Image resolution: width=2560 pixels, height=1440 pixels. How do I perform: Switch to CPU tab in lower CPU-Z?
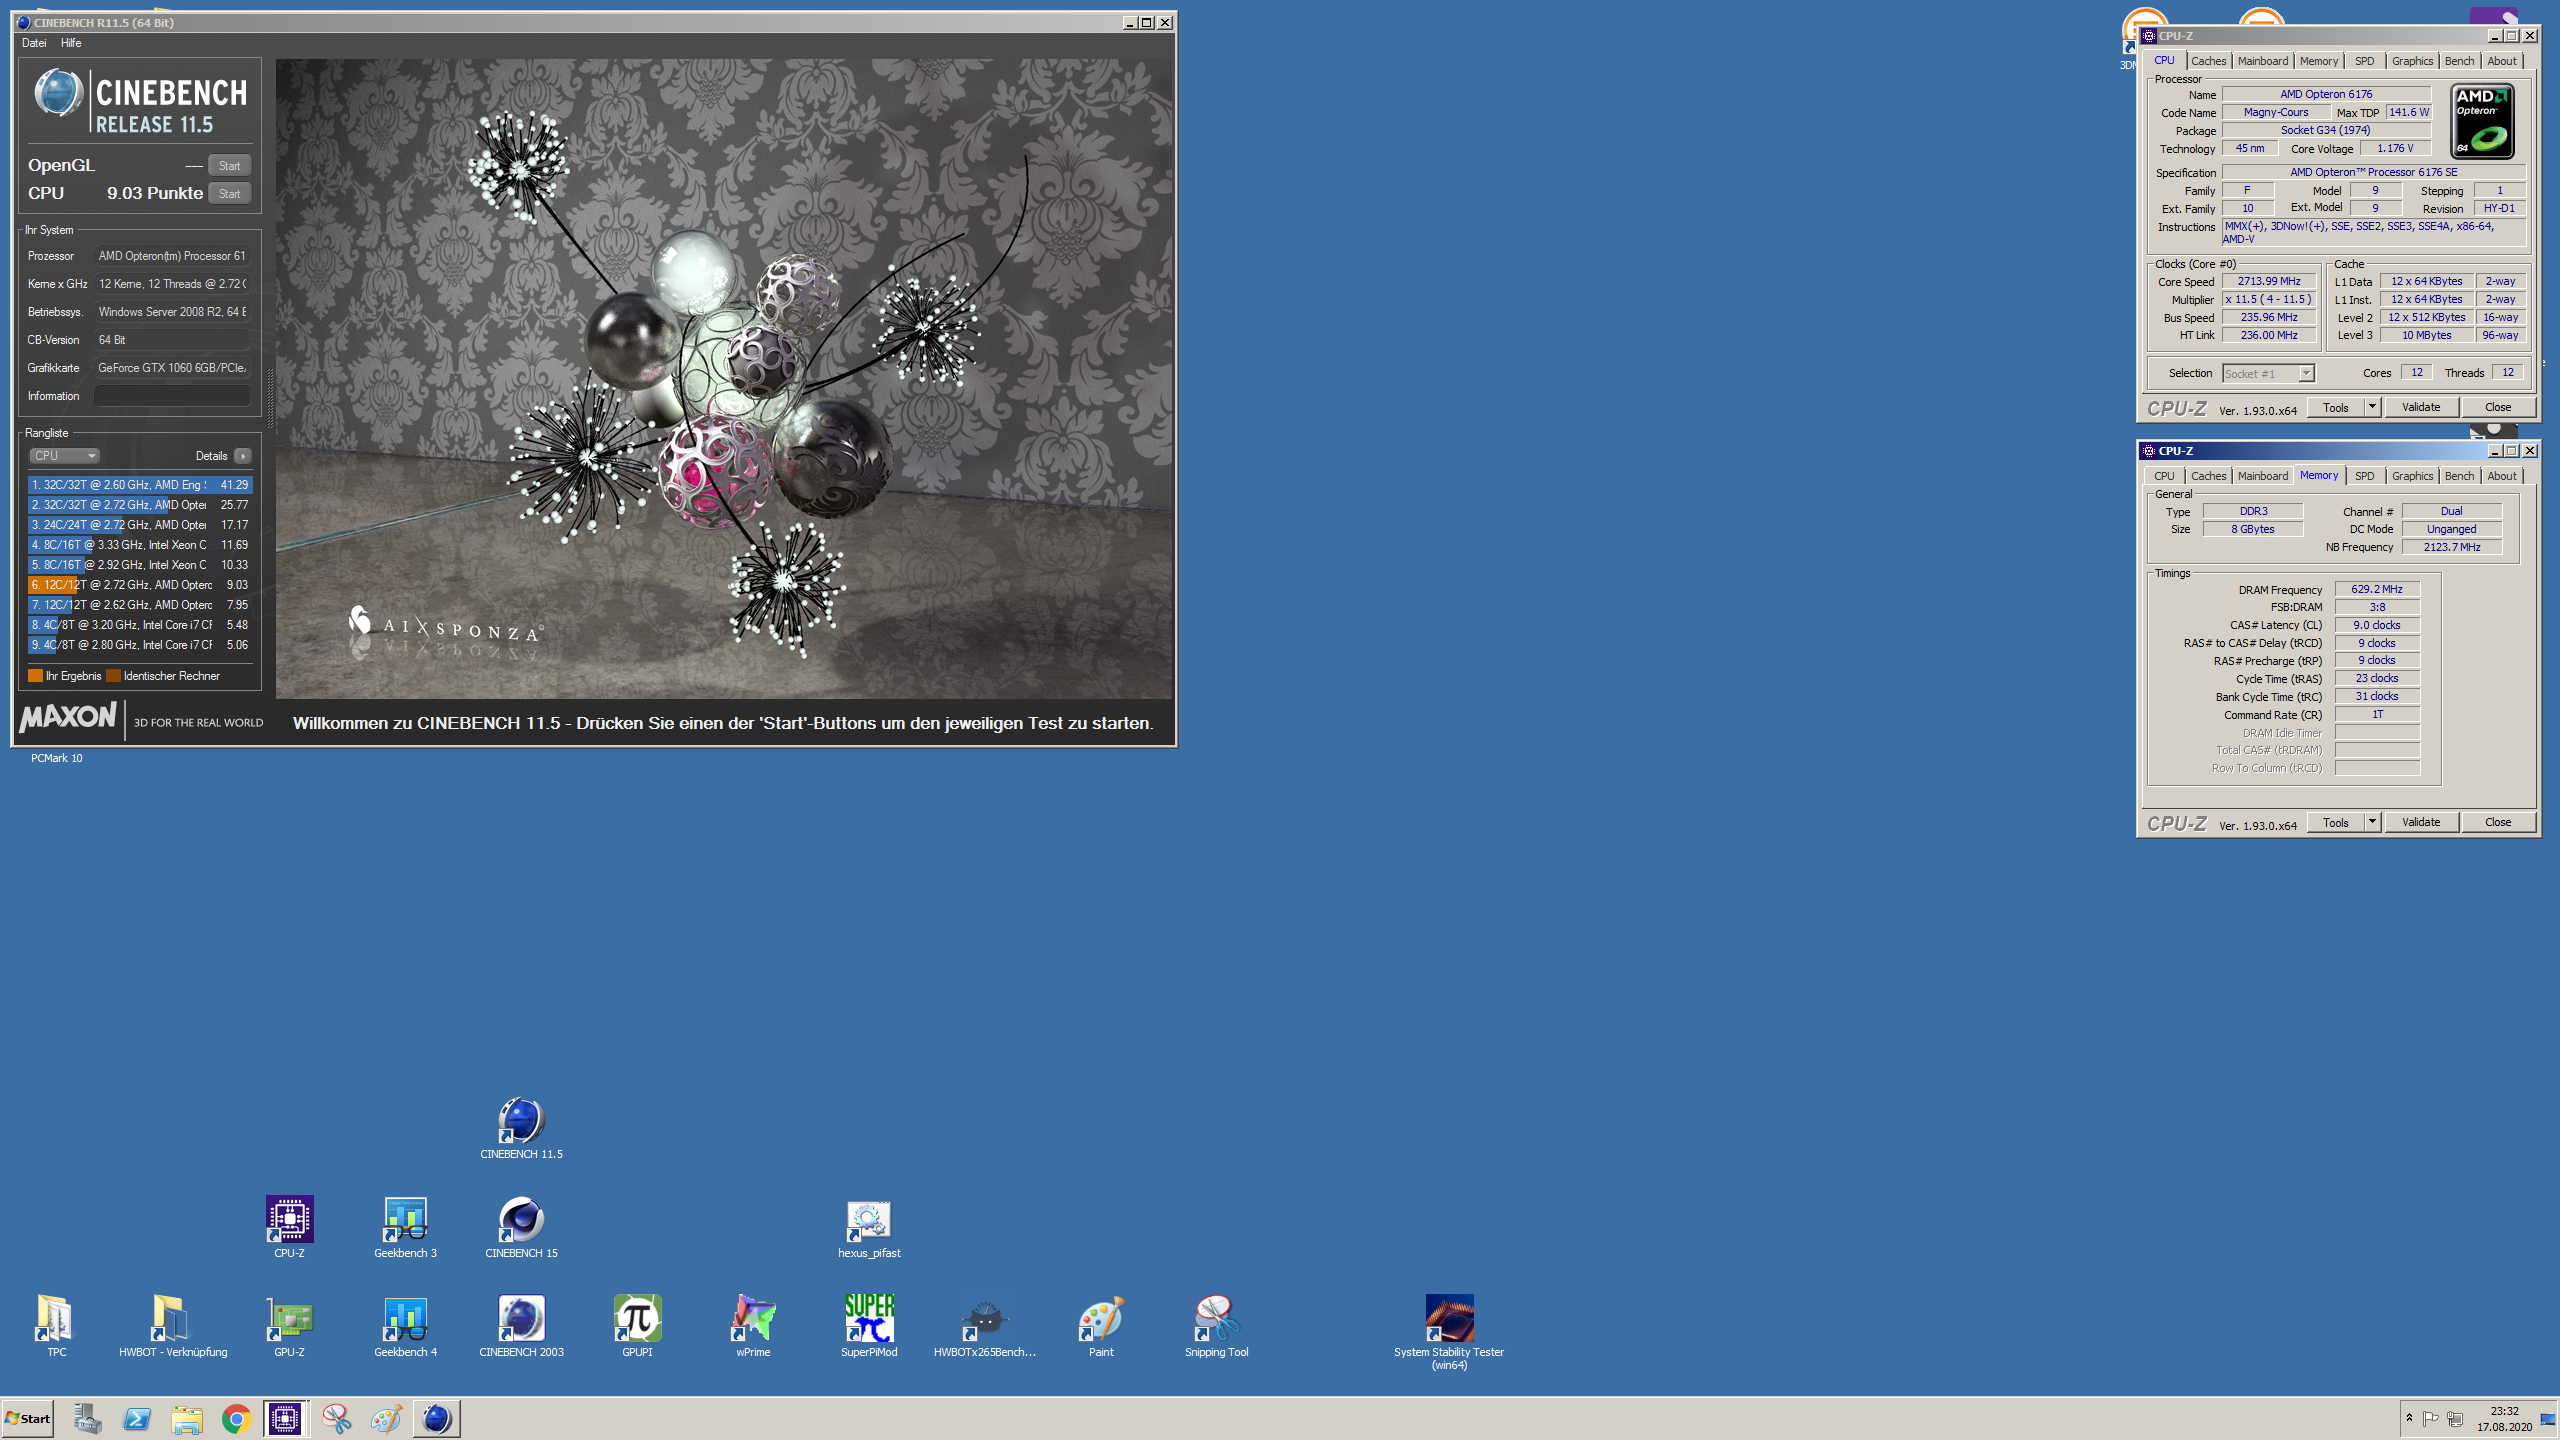[2164, 476]
